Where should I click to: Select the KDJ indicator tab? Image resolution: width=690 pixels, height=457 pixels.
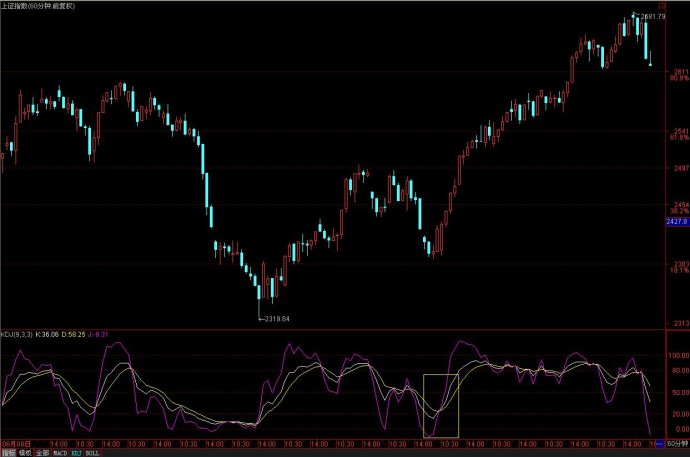pyautogui.click(x=77, y=453)
